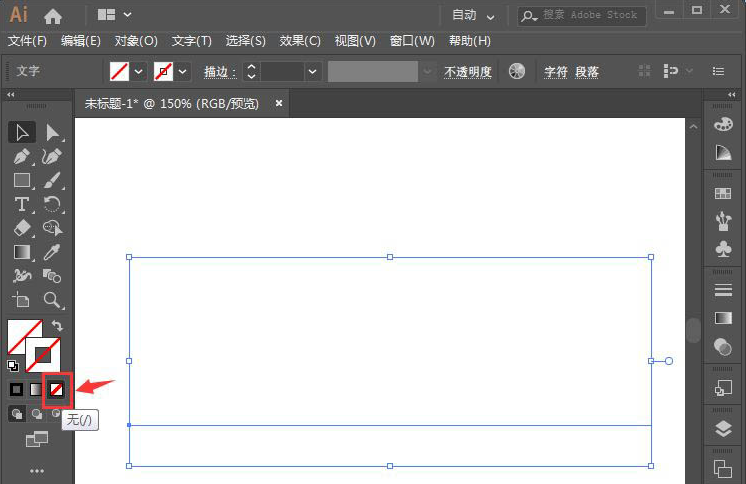Apply Gradient mode button
Screen dimensions: 746x484
click(x=36, y=390)
